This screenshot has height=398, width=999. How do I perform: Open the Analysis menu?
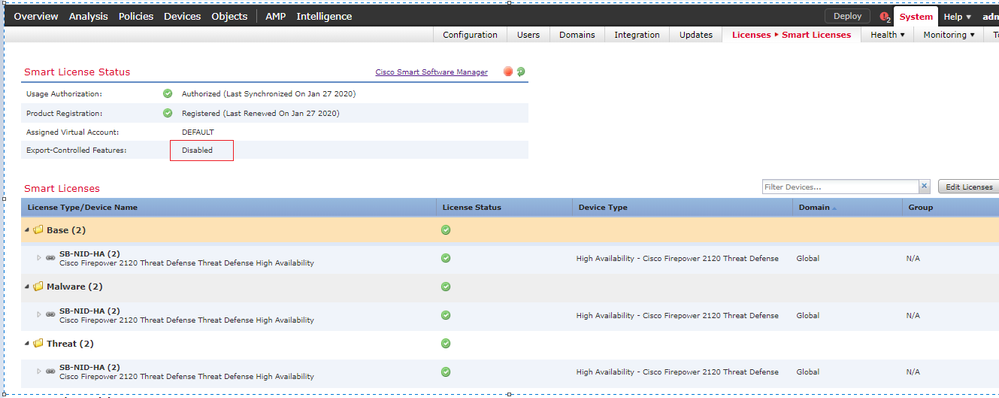pyautogui.click(x=88, y=17)
